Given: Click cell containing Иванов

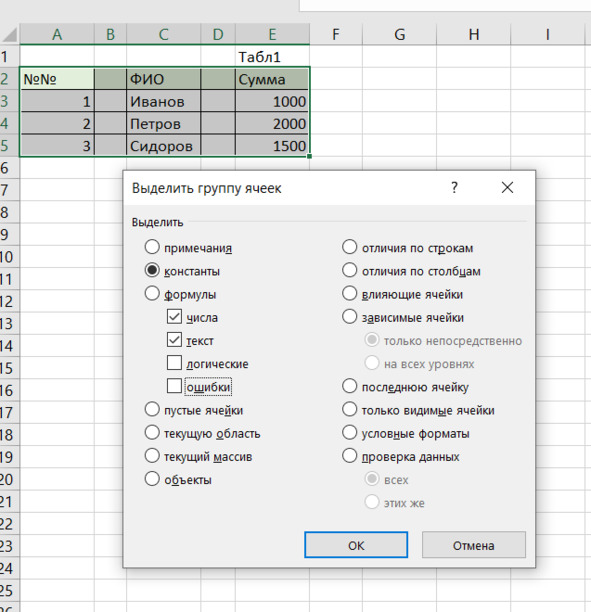Looking at the screenshot, I should pyautogui.click(x=163, y=101).
